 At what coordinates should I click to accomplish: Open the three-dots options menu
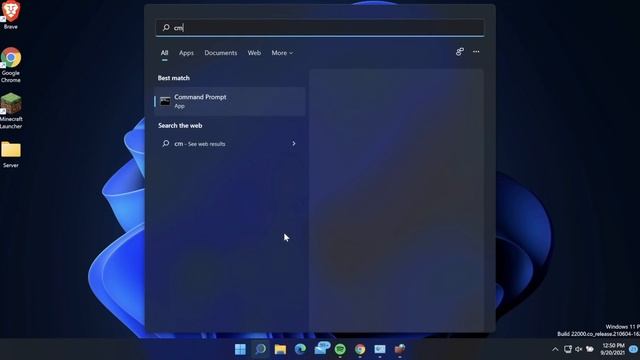pyautogui.click(x=476, y=52)
